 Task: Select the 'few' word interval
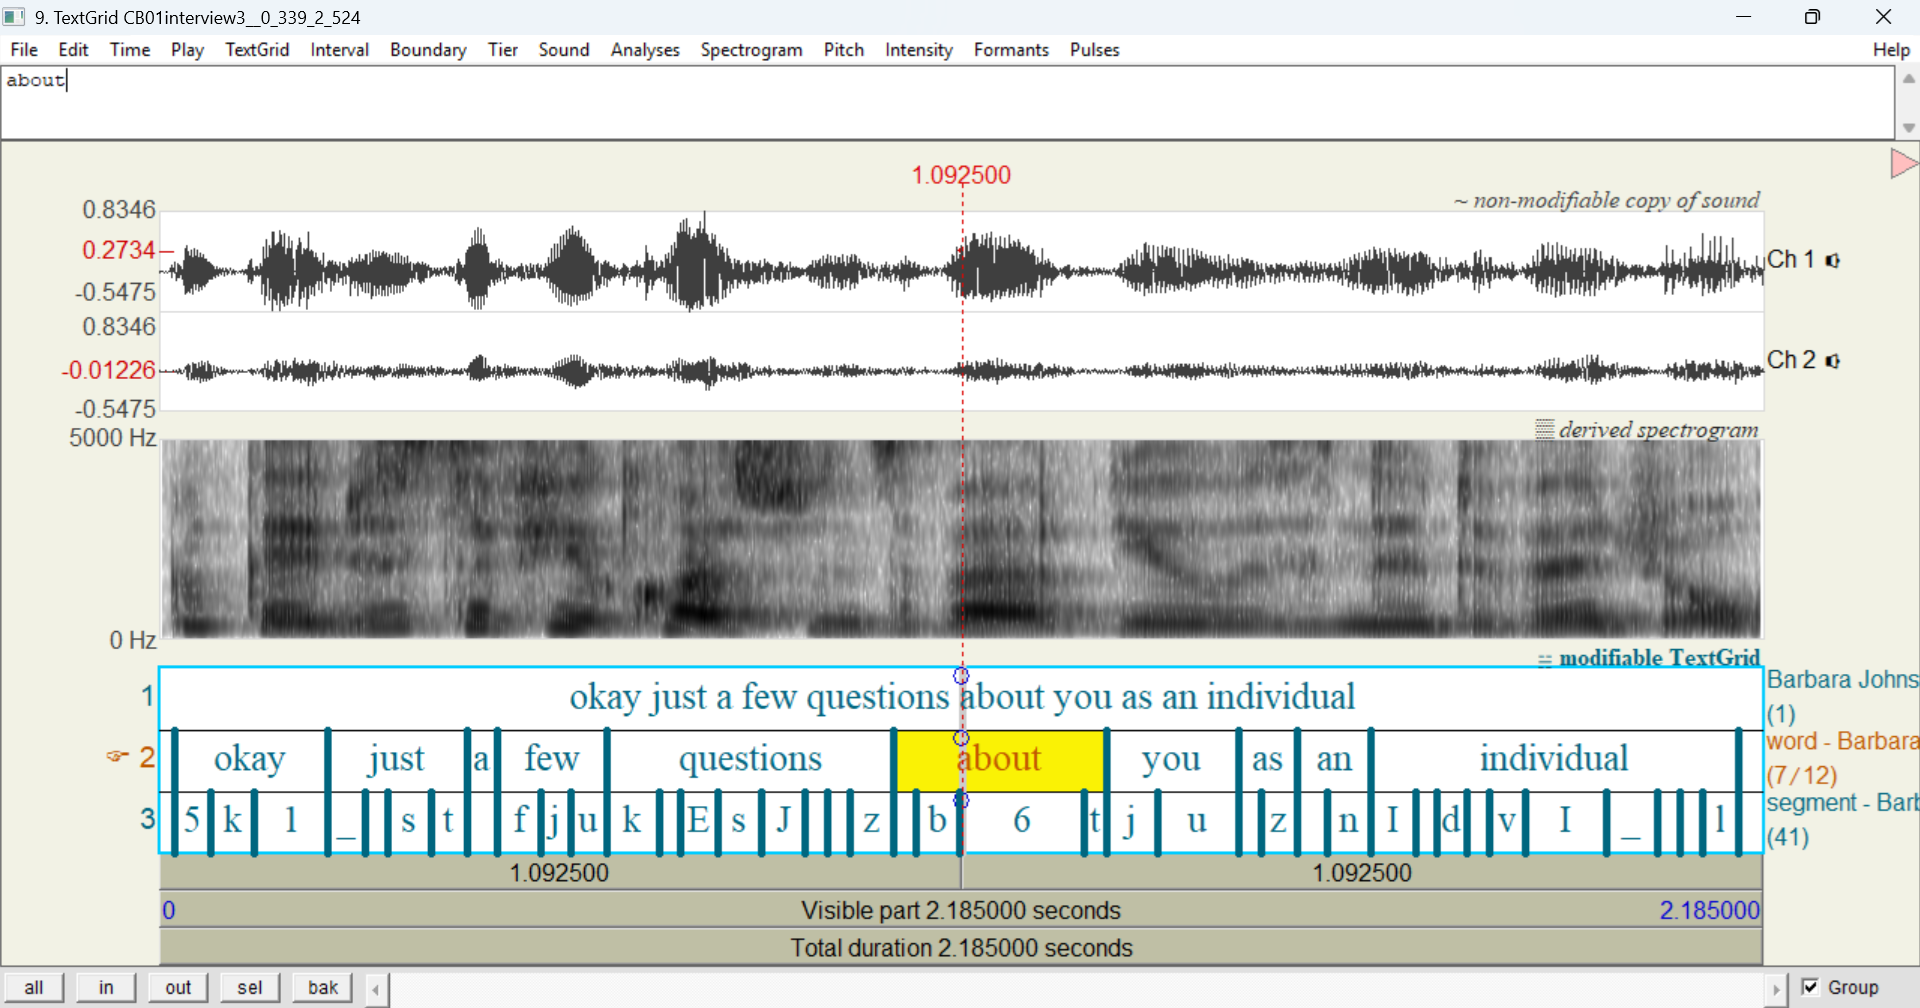[x=552, y=760]
